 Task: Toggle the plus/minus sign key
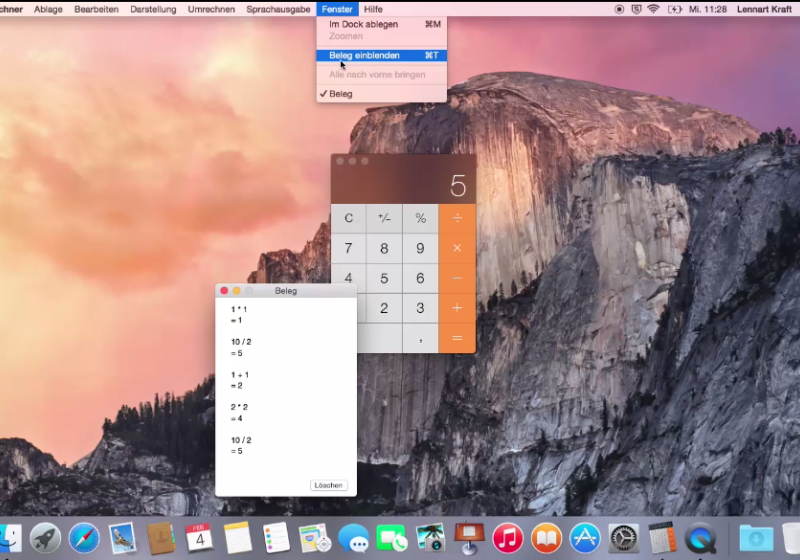pos(384,218)
